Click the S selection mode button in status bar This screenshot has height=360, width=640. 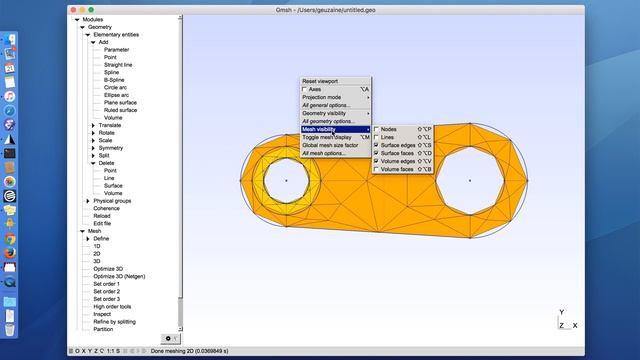(x=118, y=351)
